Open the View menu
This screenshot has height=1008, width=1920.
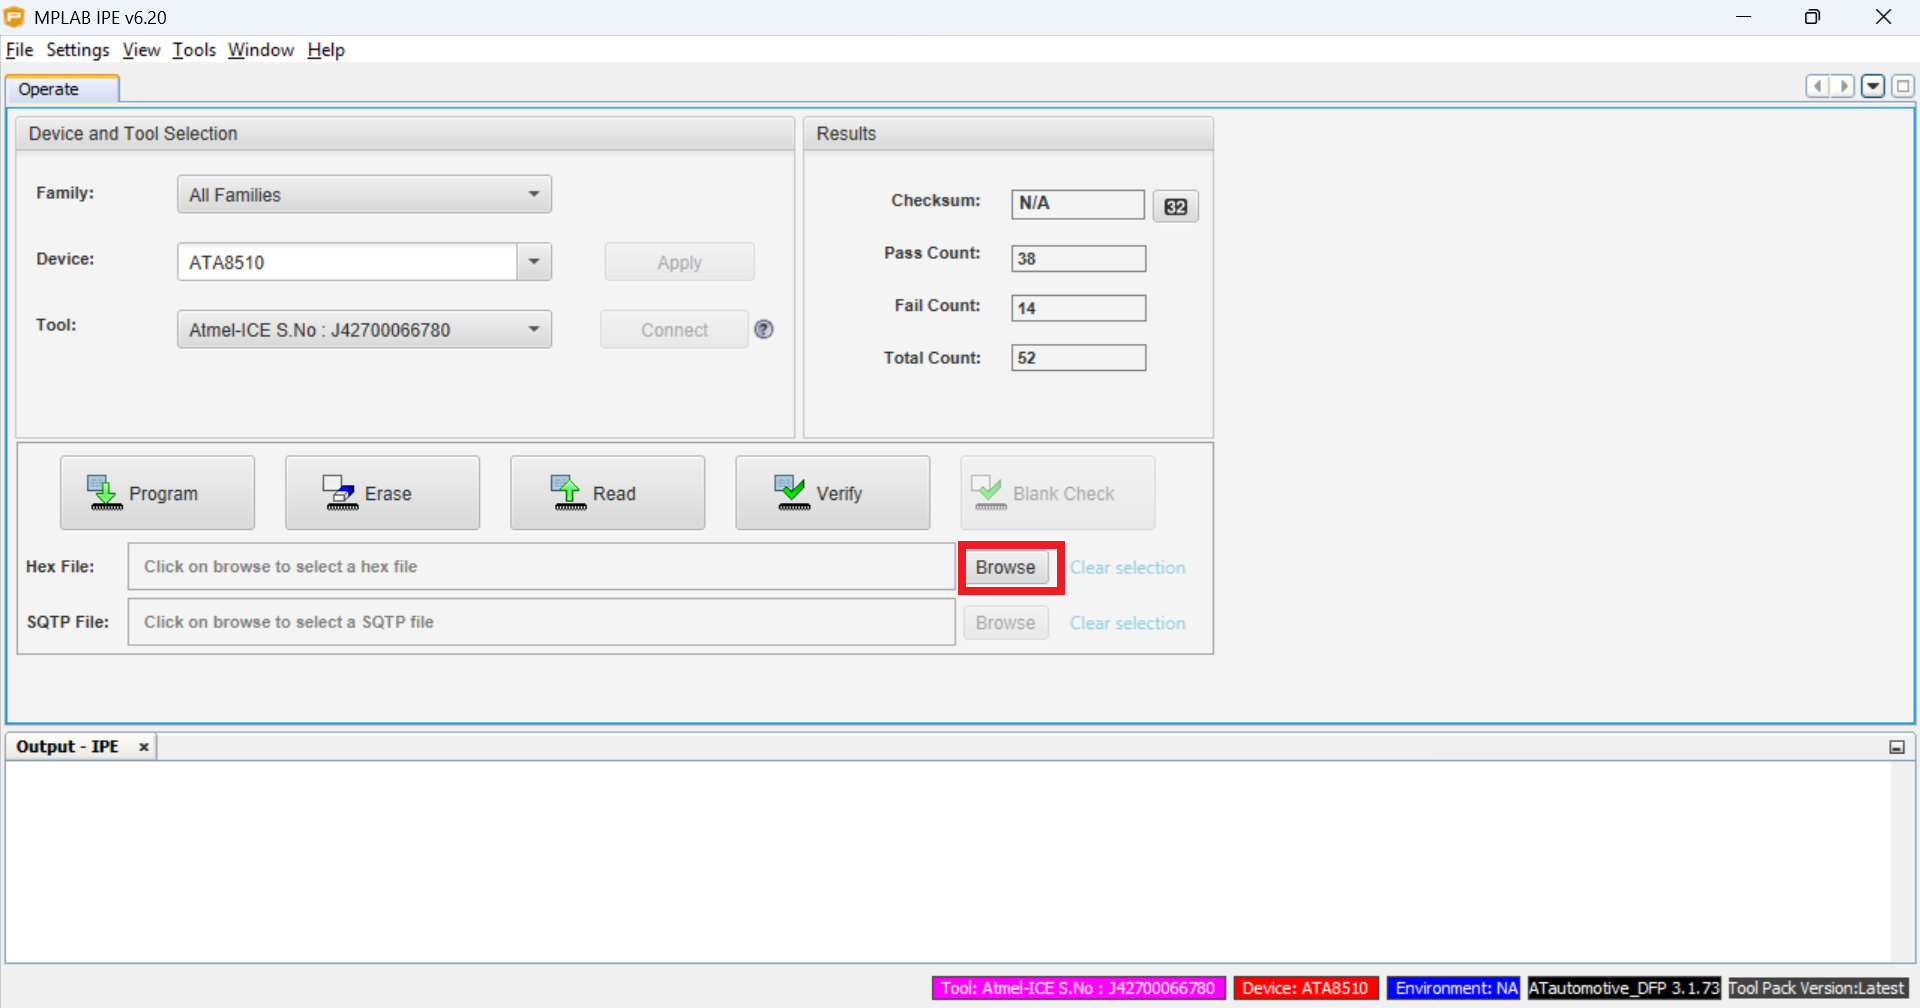(141, 50)
